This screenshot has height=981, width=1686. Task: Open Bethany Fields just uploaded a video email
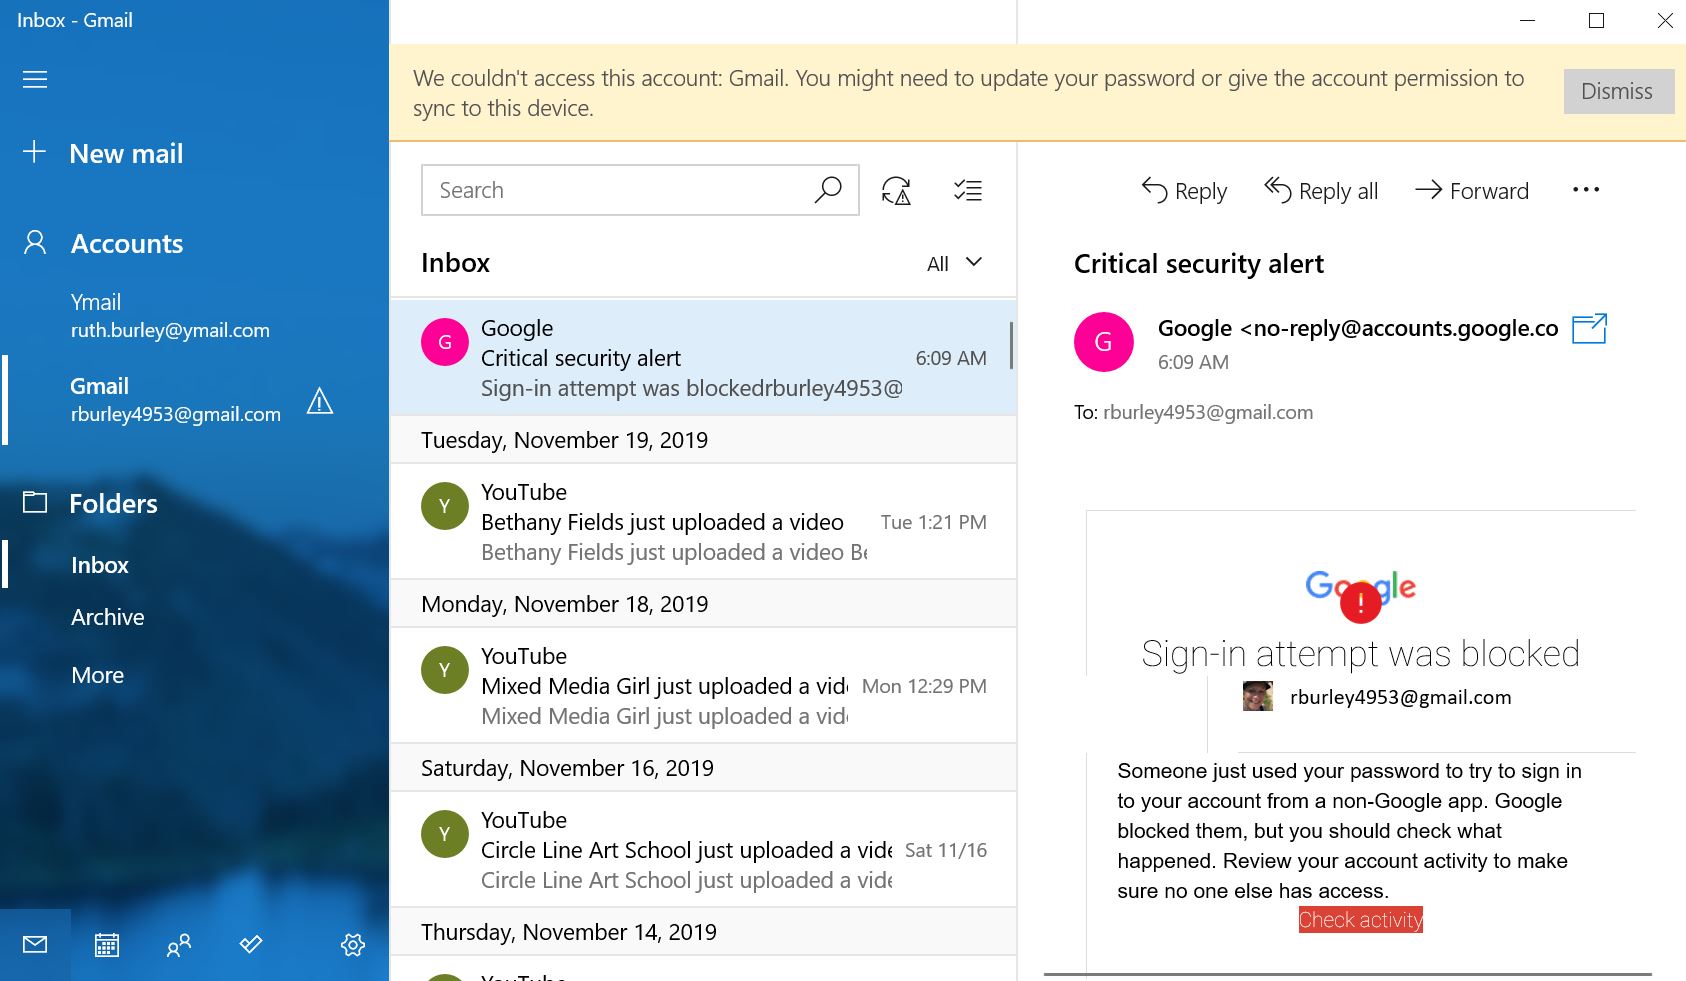(x=703, y=521)
